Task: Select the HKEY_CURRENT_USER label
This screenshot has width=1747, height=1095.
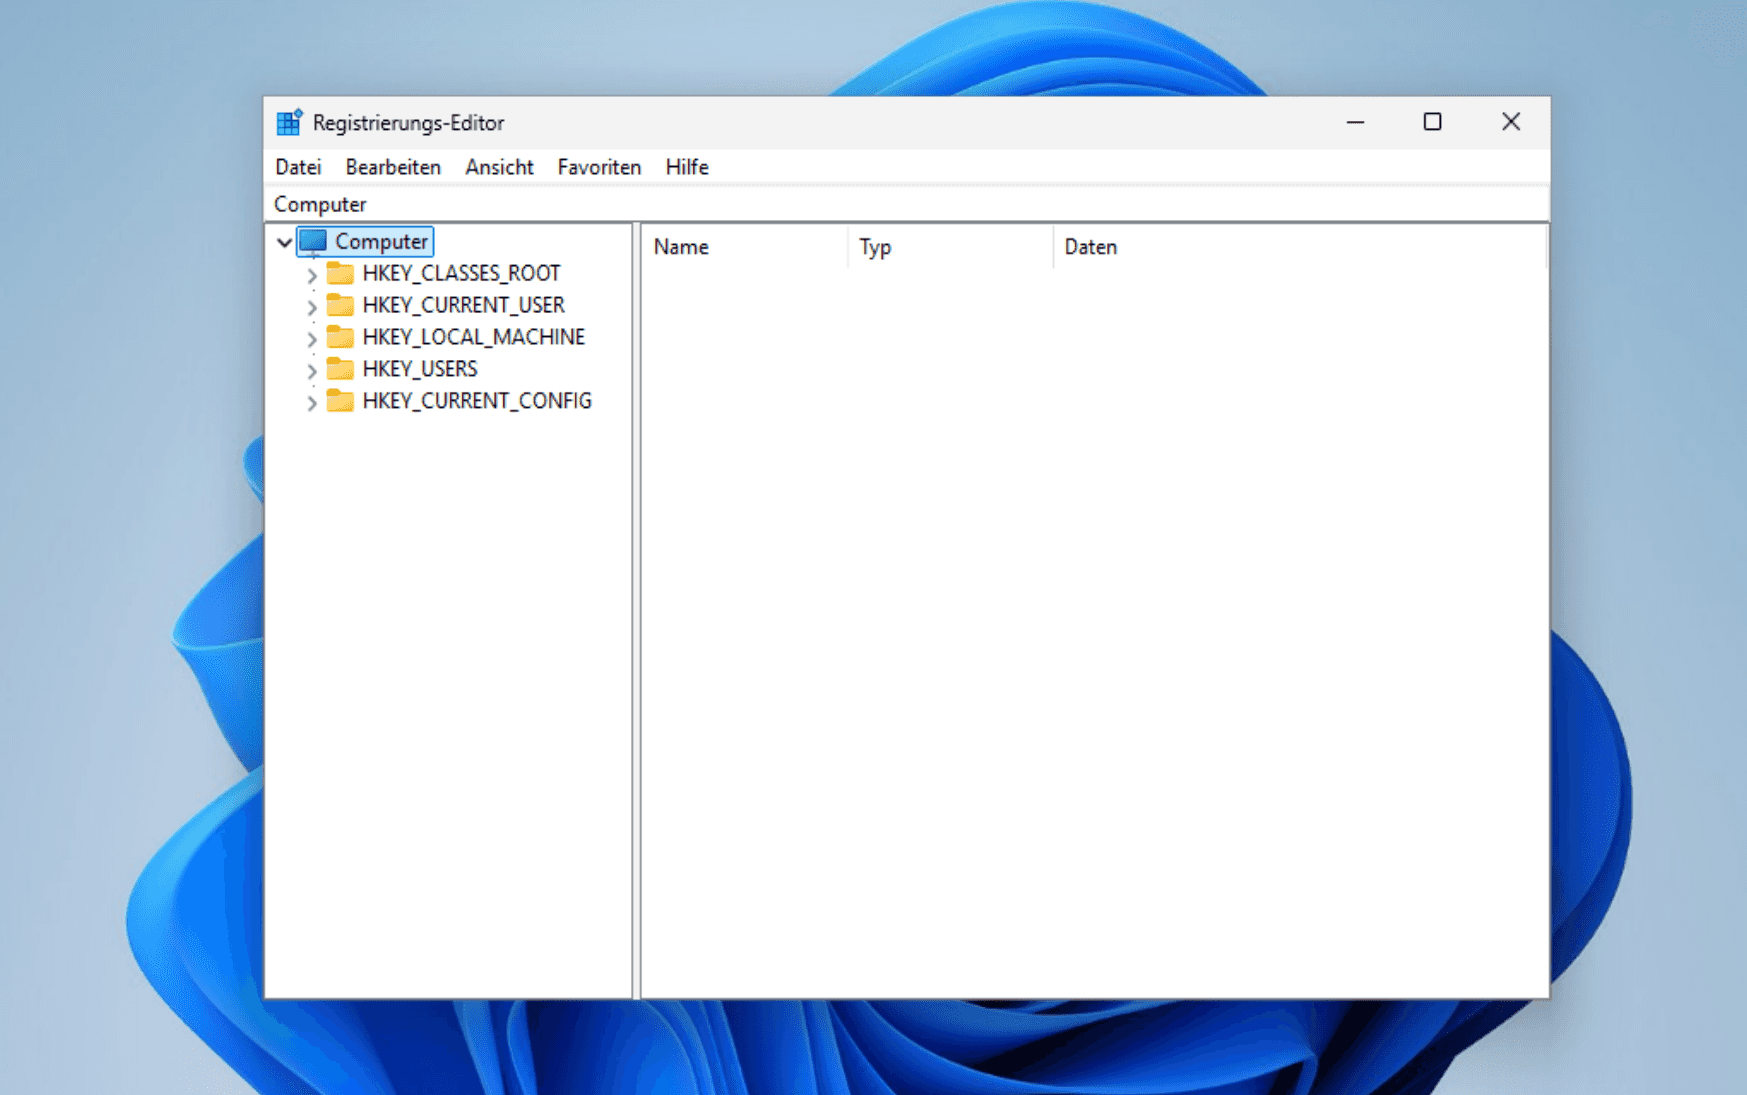Action: (463, 305)
